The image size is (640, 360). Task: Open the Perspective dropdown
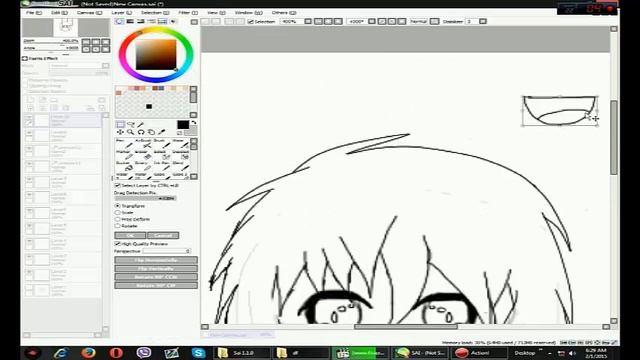coord(167,251)
